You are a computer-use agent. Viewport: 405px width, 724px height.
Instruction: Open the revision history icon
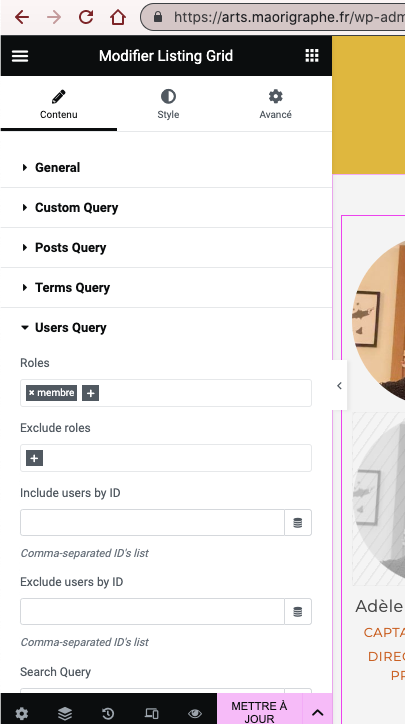108,713
